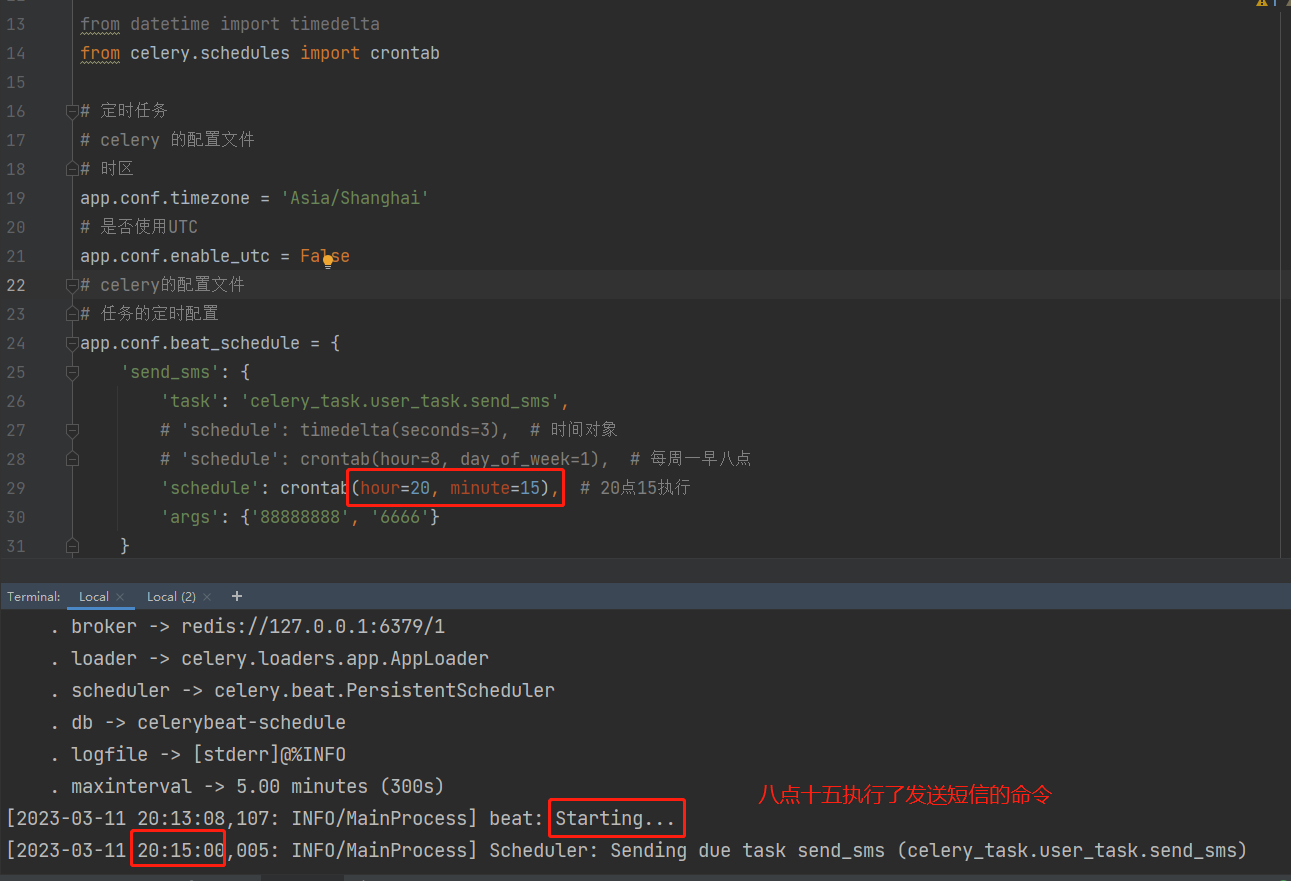Click the imported name crontab on line 14
This screenshot has height=881, width=1291.
coord(405,53)
